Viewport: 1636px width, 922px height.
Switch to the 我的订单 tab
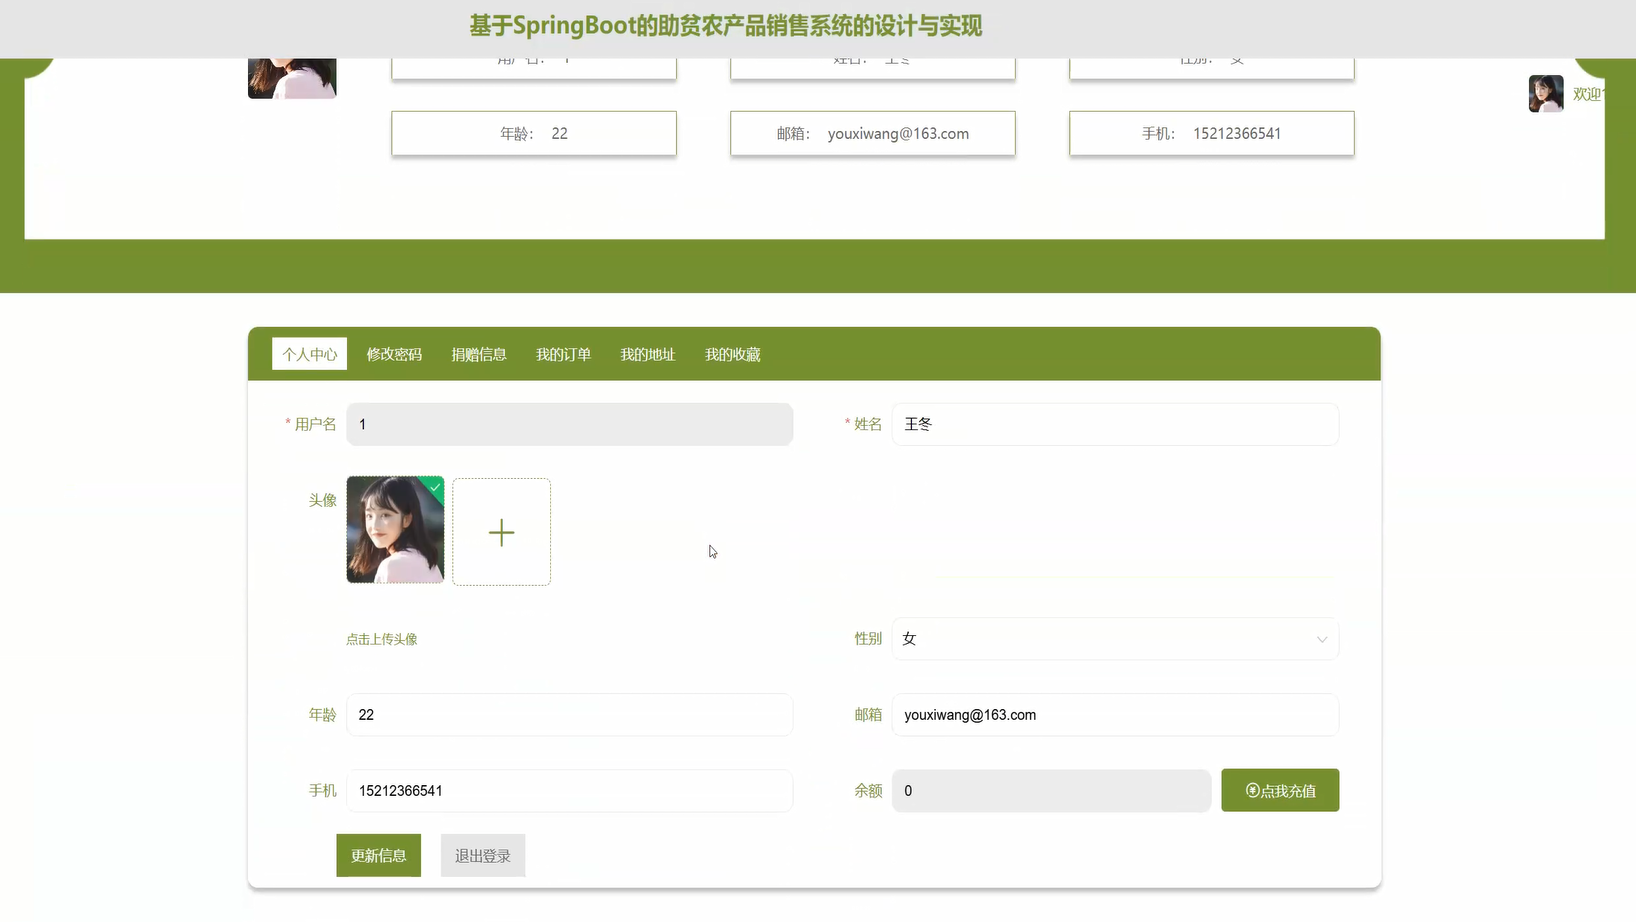coord(563,353)
